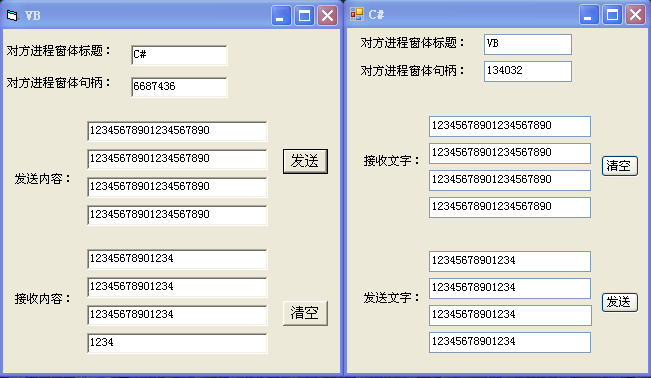Viewport: 651px width, 378px height.
Task: Click fourth 发送文字 text box in C# window
Action: (x=510, y=342)
